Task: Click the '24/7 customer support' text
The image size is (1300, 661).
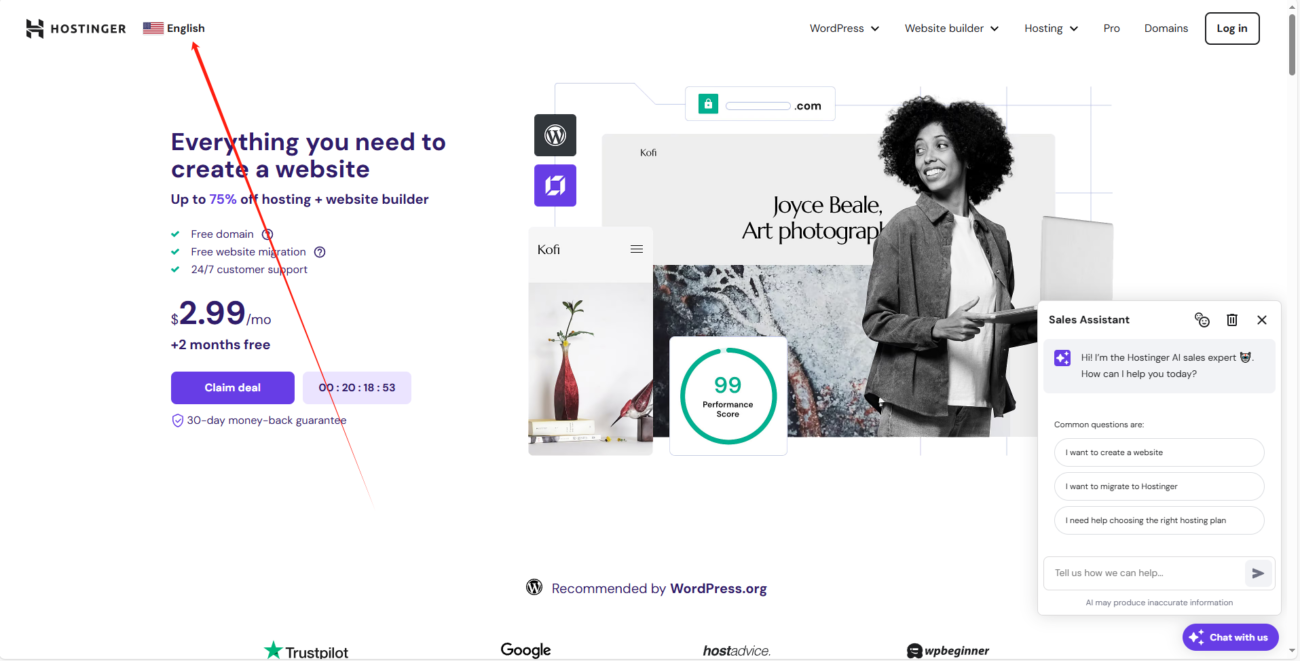Action: click(x=249, y=270)
